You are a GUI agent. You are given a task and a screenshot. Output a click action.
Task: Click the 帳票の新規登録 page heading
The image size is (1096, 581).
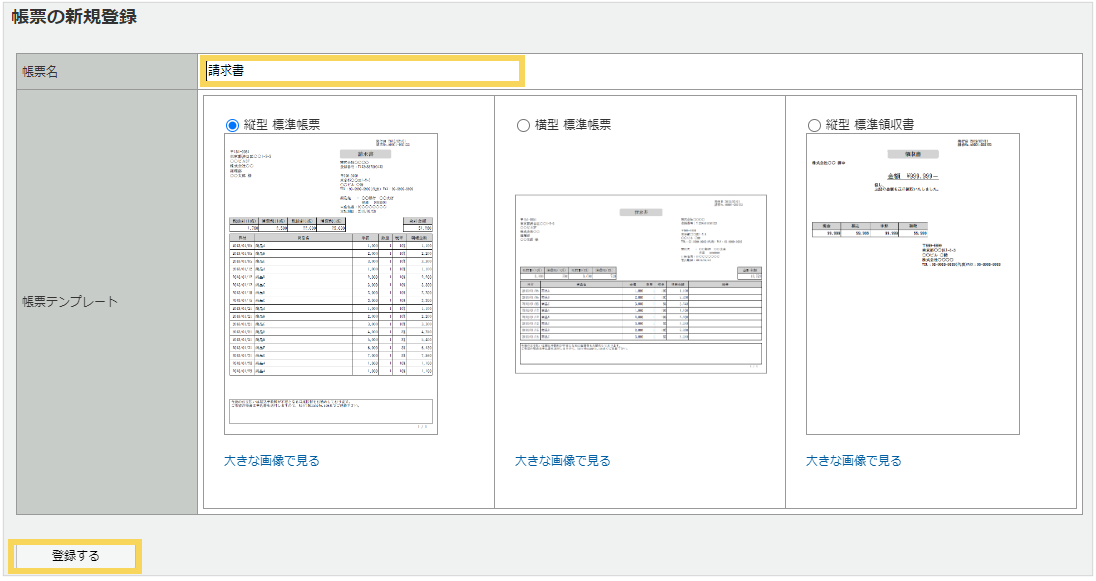[74, 17]
